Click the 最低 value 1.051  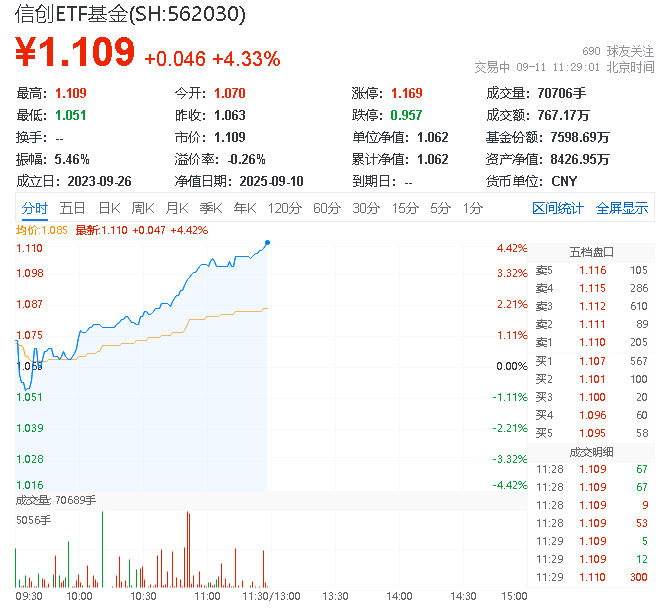tap(71, 115)
